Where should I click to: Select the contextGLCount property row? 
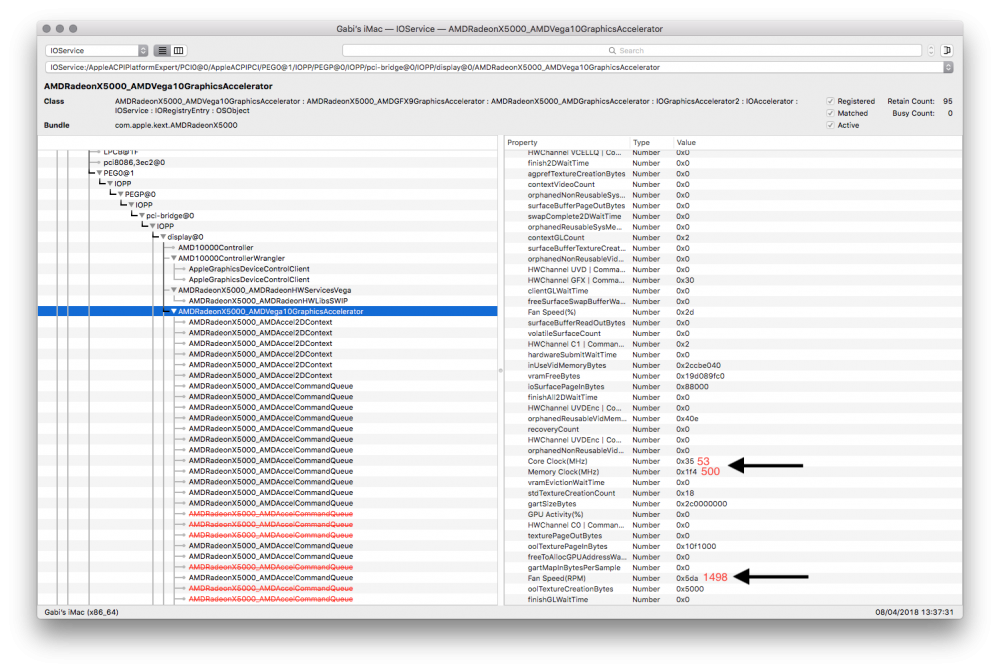pos(733,237)
